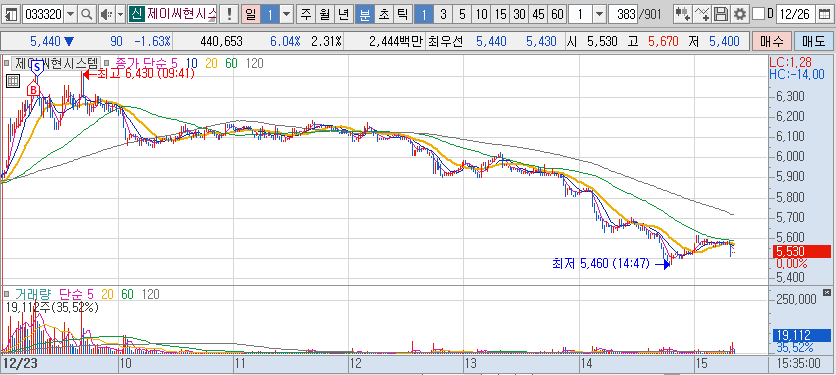The width and height of the screenshot is (836, 375).
Task: Click the red 매수 buy button
Action: [x=771, y=41]
